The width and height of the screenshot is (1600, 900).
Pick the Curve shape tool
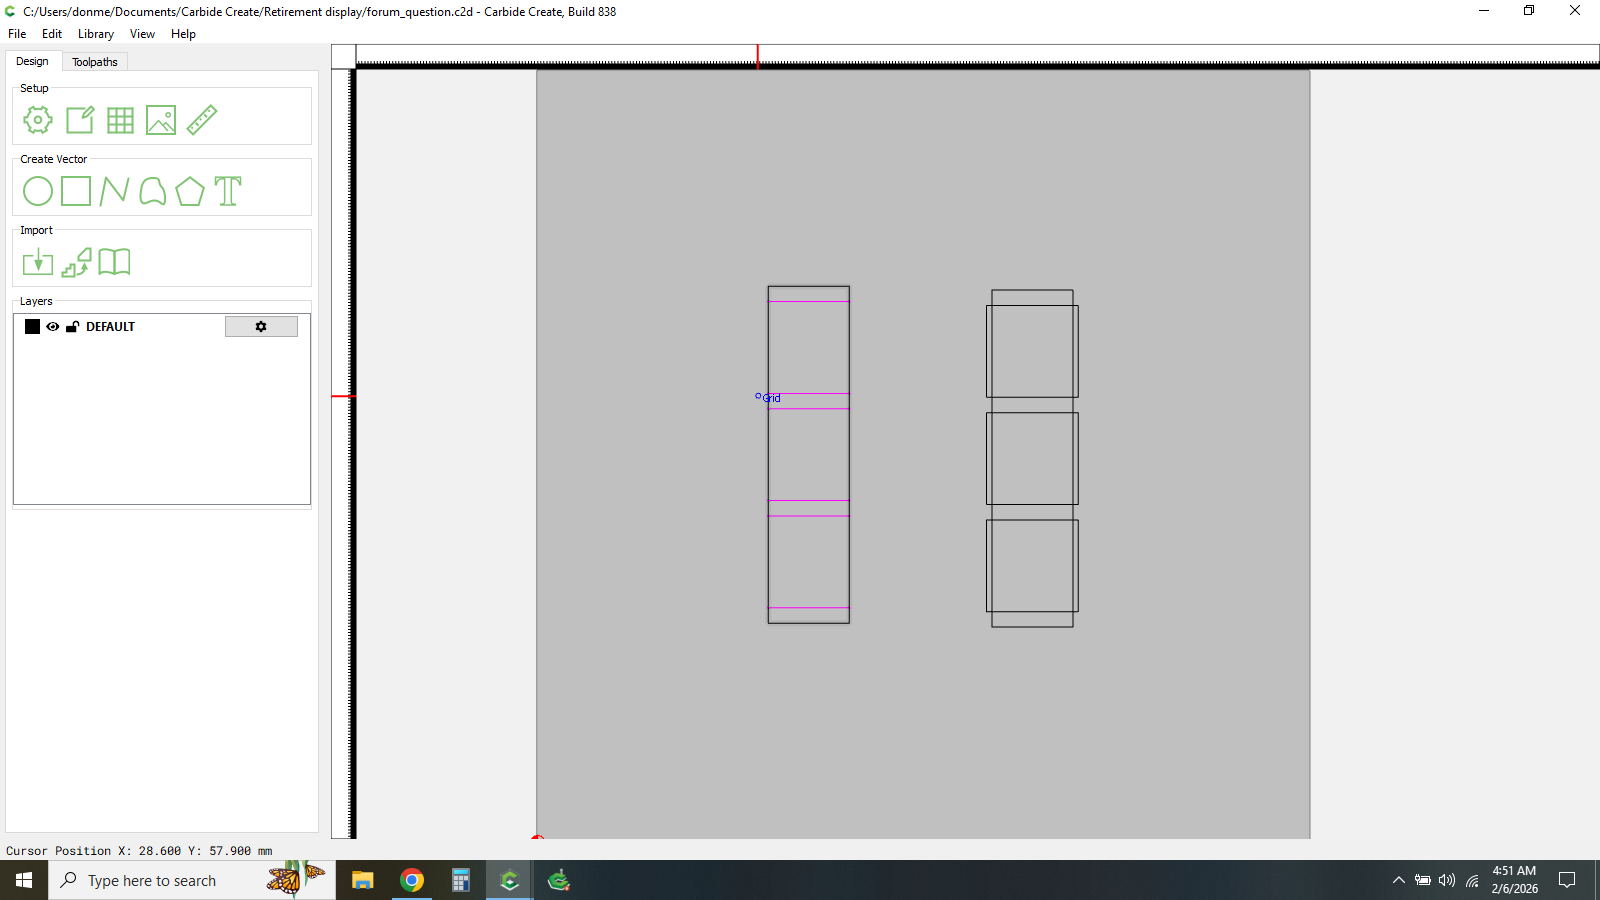pyautogui.click(x=152, y=191)
